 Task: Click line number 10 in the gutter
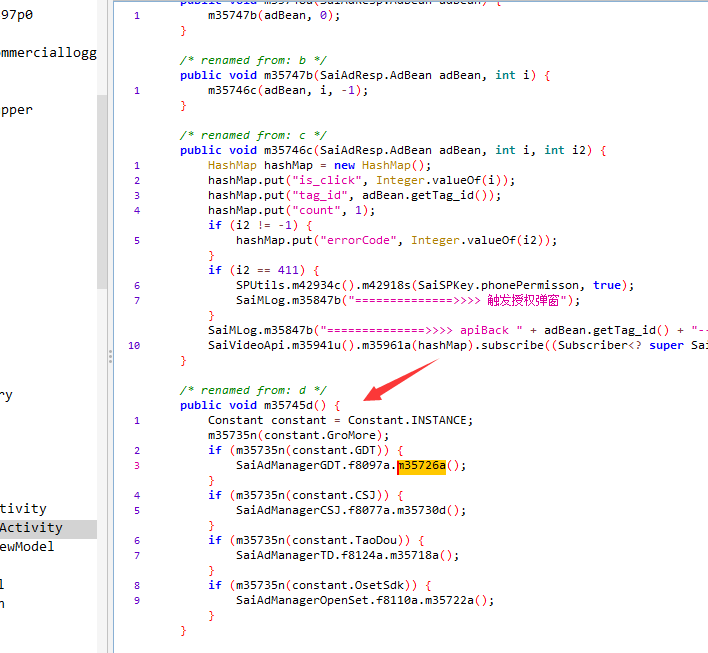[x=135, y=345]
